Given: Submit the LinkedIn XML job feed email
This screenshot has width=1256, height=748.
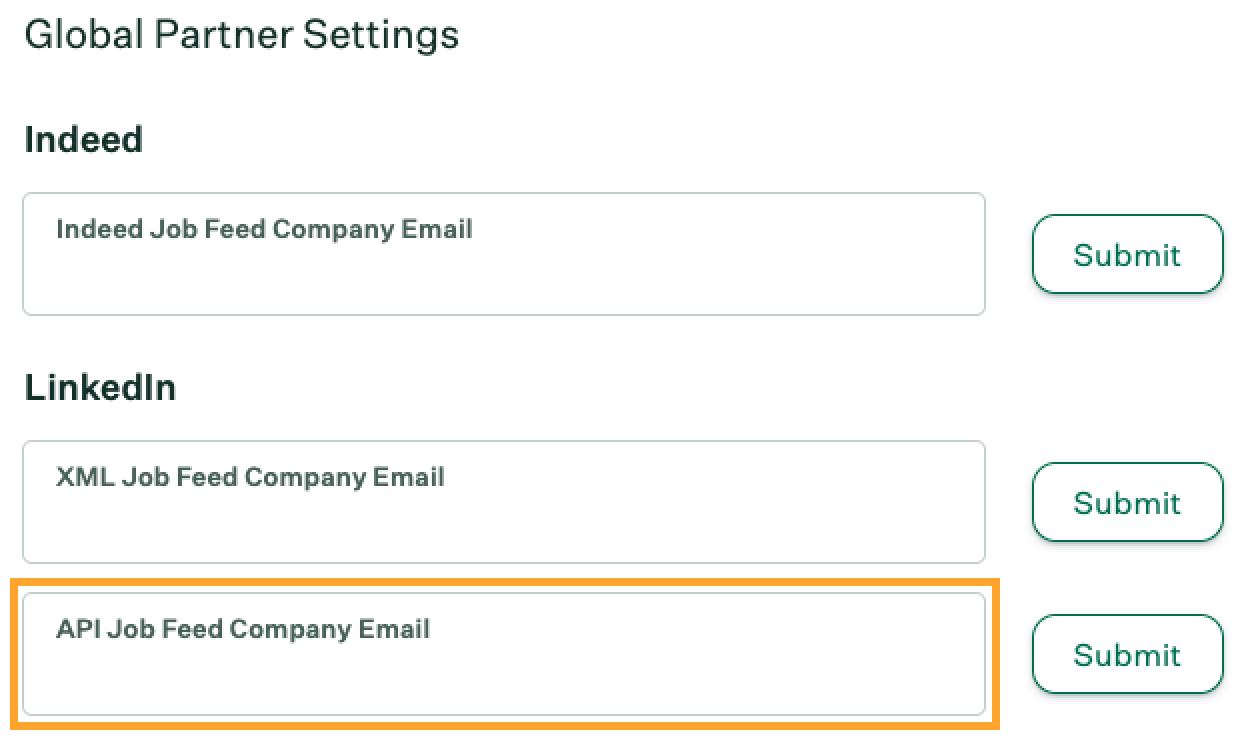Looking at the screenshot, I should (1127, 503).
